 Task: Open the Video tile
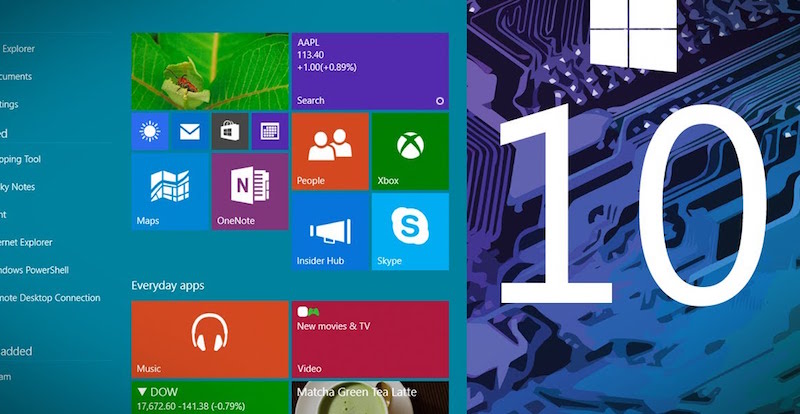(x=370, y=339)
